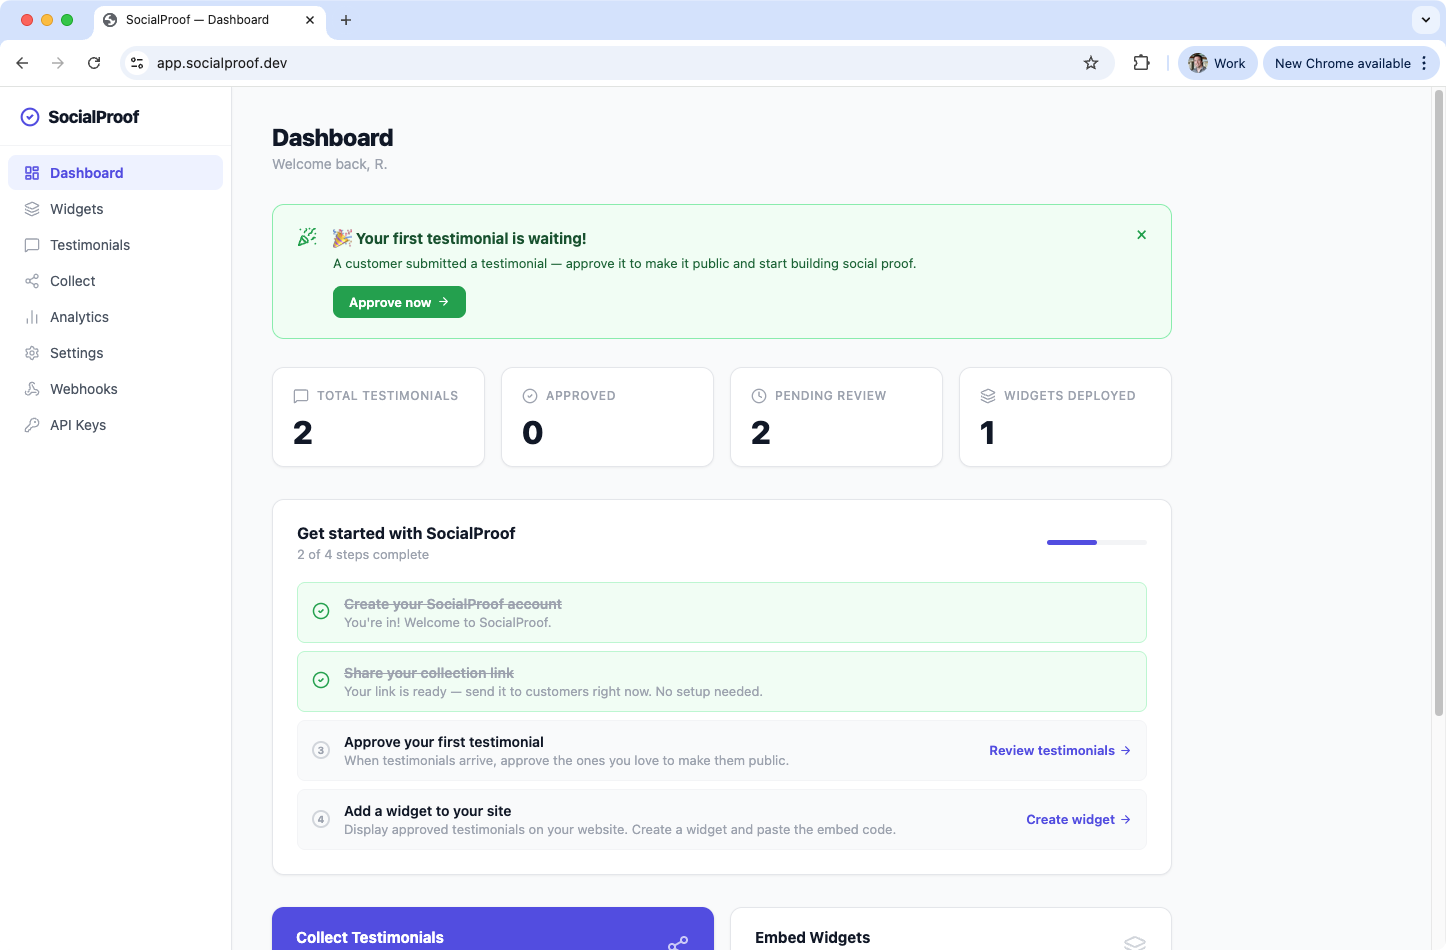
Task: Toggle the bookmark star in the address bar
Action: tap(1090, 62)
